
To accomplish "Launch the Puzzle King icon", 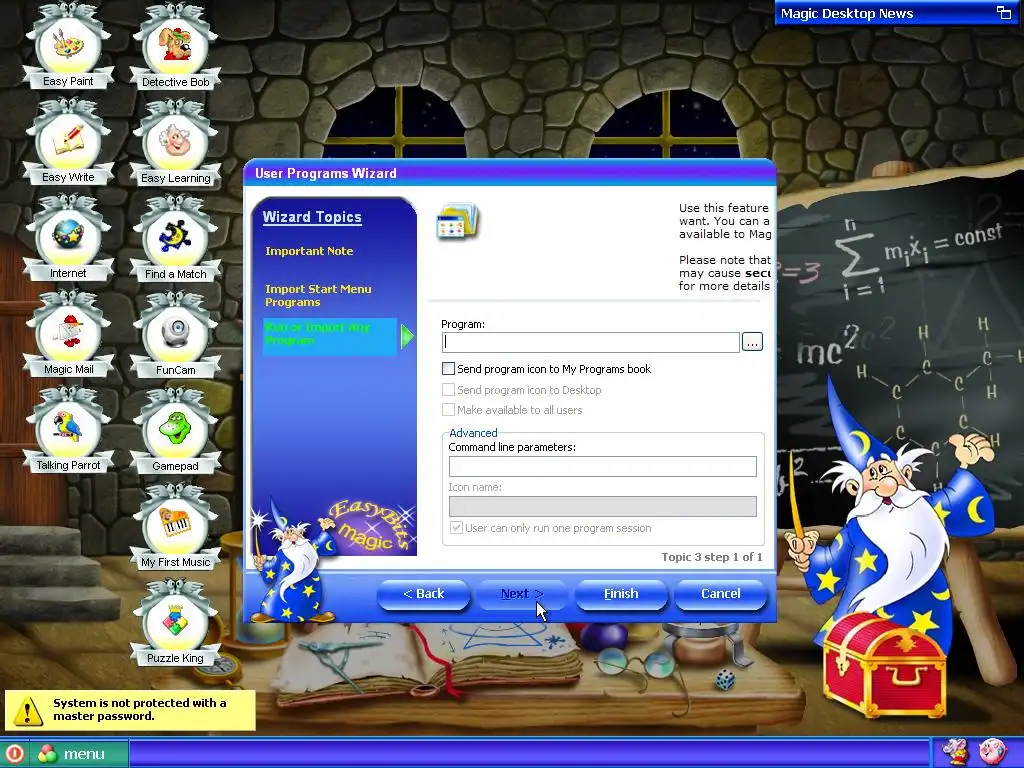I will [175, 623].
